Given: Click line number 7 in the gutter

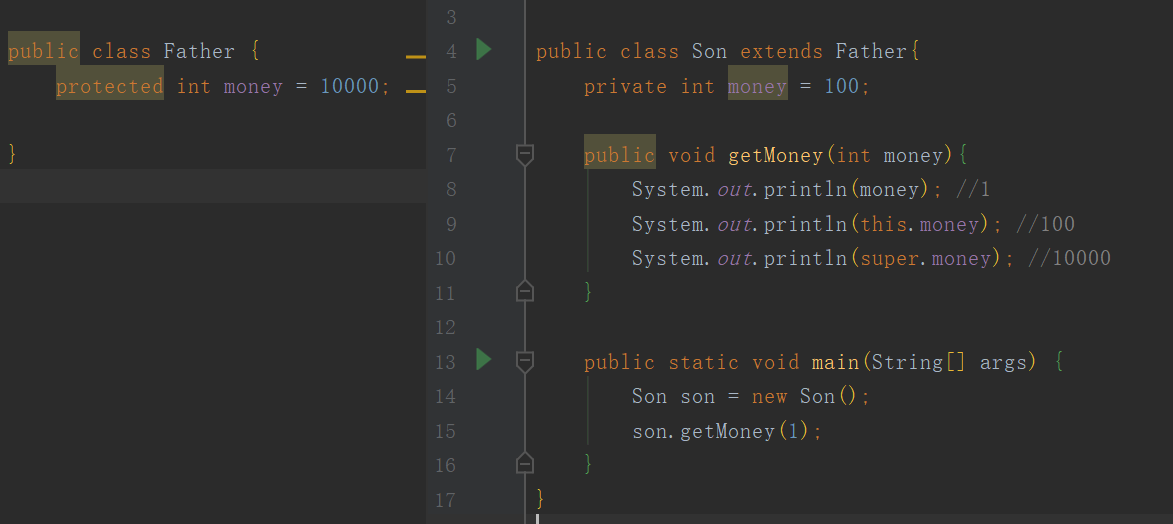Looking at the screenshot, I should (x=450, y=155).
